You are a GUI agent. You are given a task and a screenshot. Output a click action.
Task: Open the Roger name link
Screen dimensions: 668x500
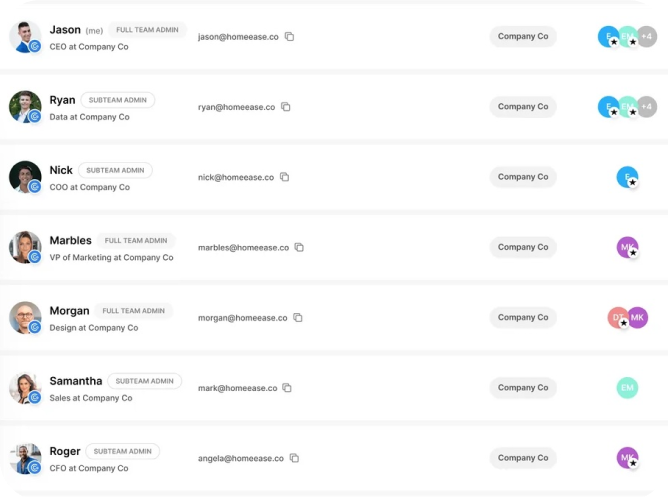[65, 451]
